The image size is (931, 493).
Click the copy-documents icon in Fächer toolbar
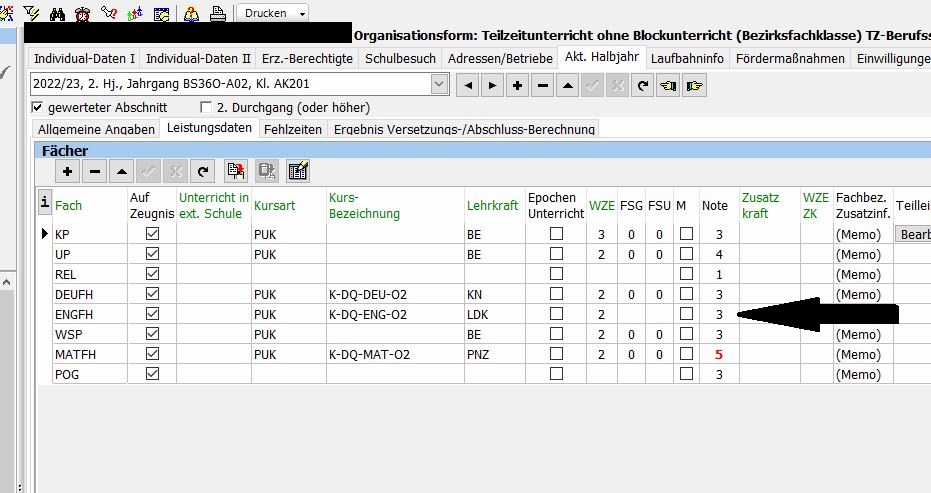coord(236,172)
